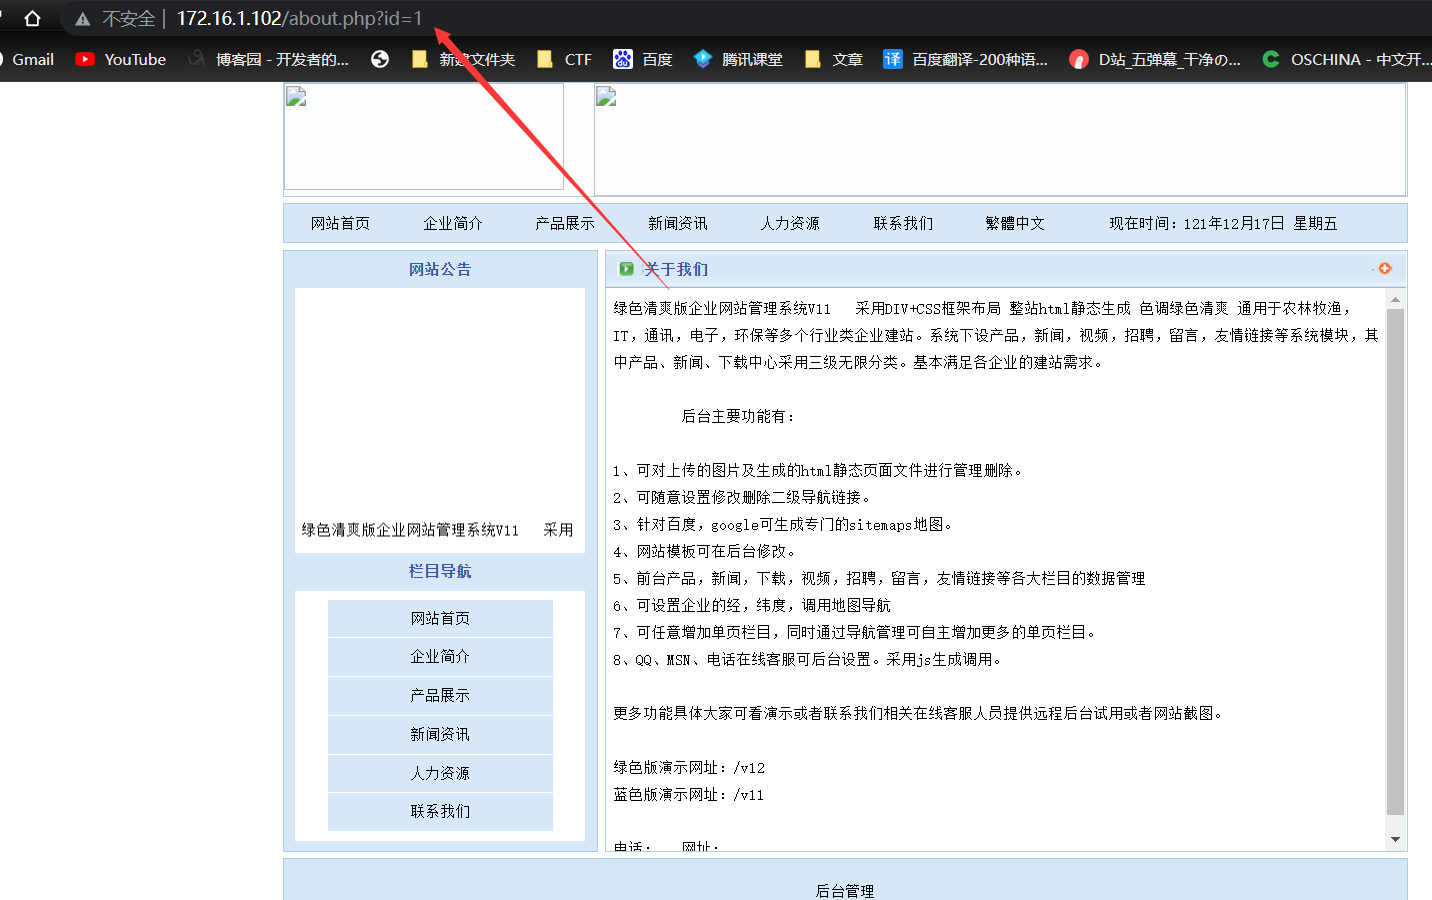1432x900 pixels.
Task: Click feature line 7 about 单页栏目
Action: (857, 632)
